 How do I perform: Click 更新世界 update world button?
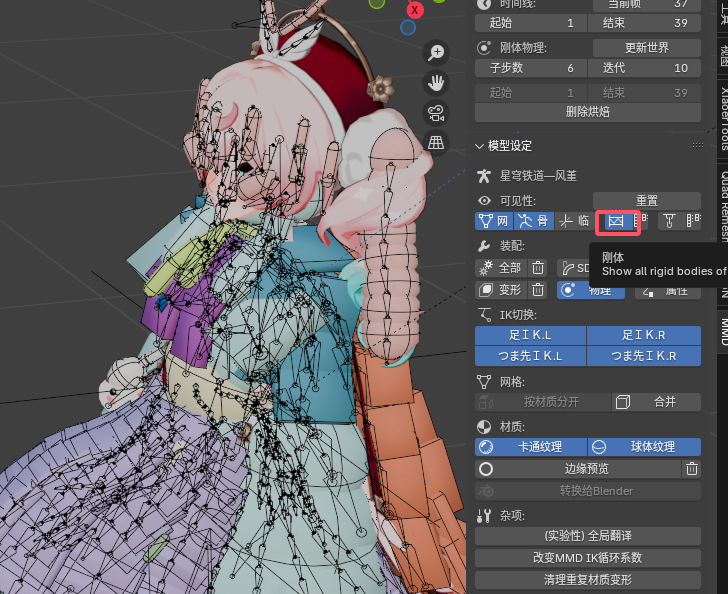(647, 48)
